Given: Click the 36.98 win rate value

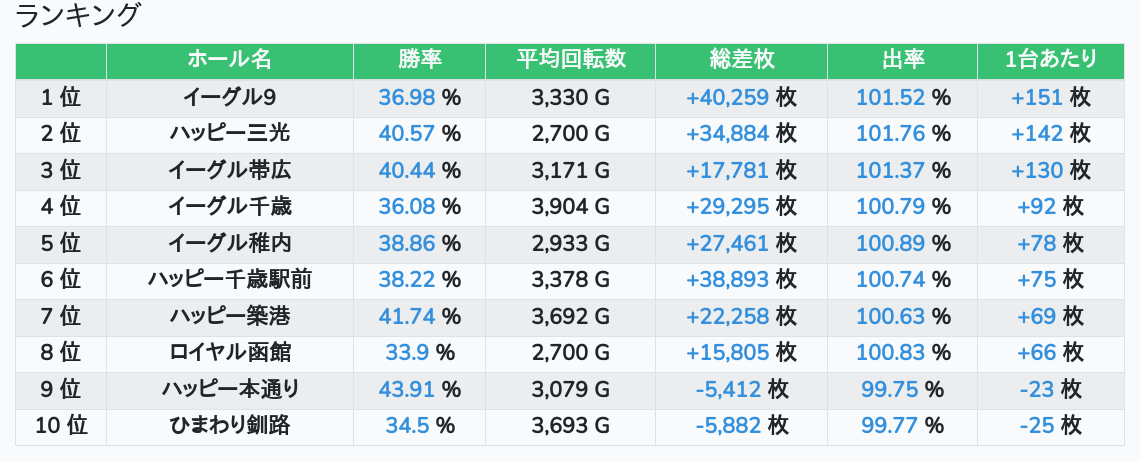Looking at the screenshot, I should pos(408,97).
